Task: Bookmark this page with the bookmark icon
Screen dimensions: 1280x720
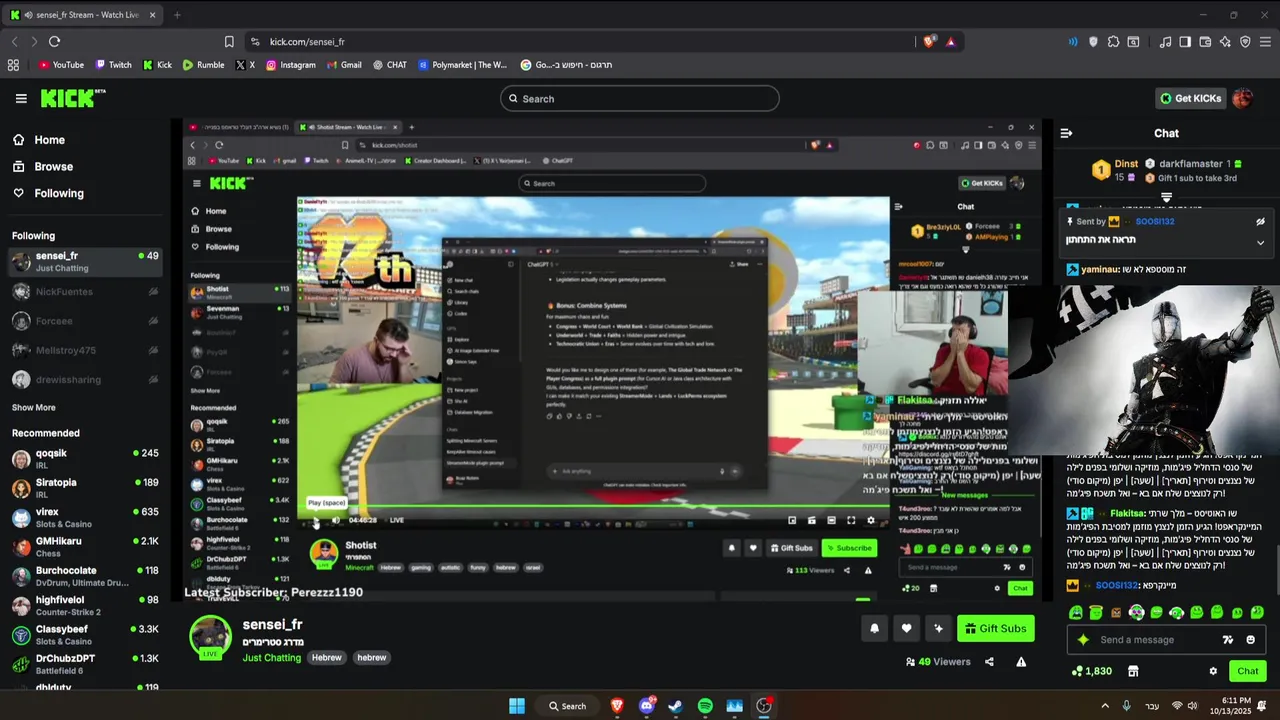Action: point(229,41)
